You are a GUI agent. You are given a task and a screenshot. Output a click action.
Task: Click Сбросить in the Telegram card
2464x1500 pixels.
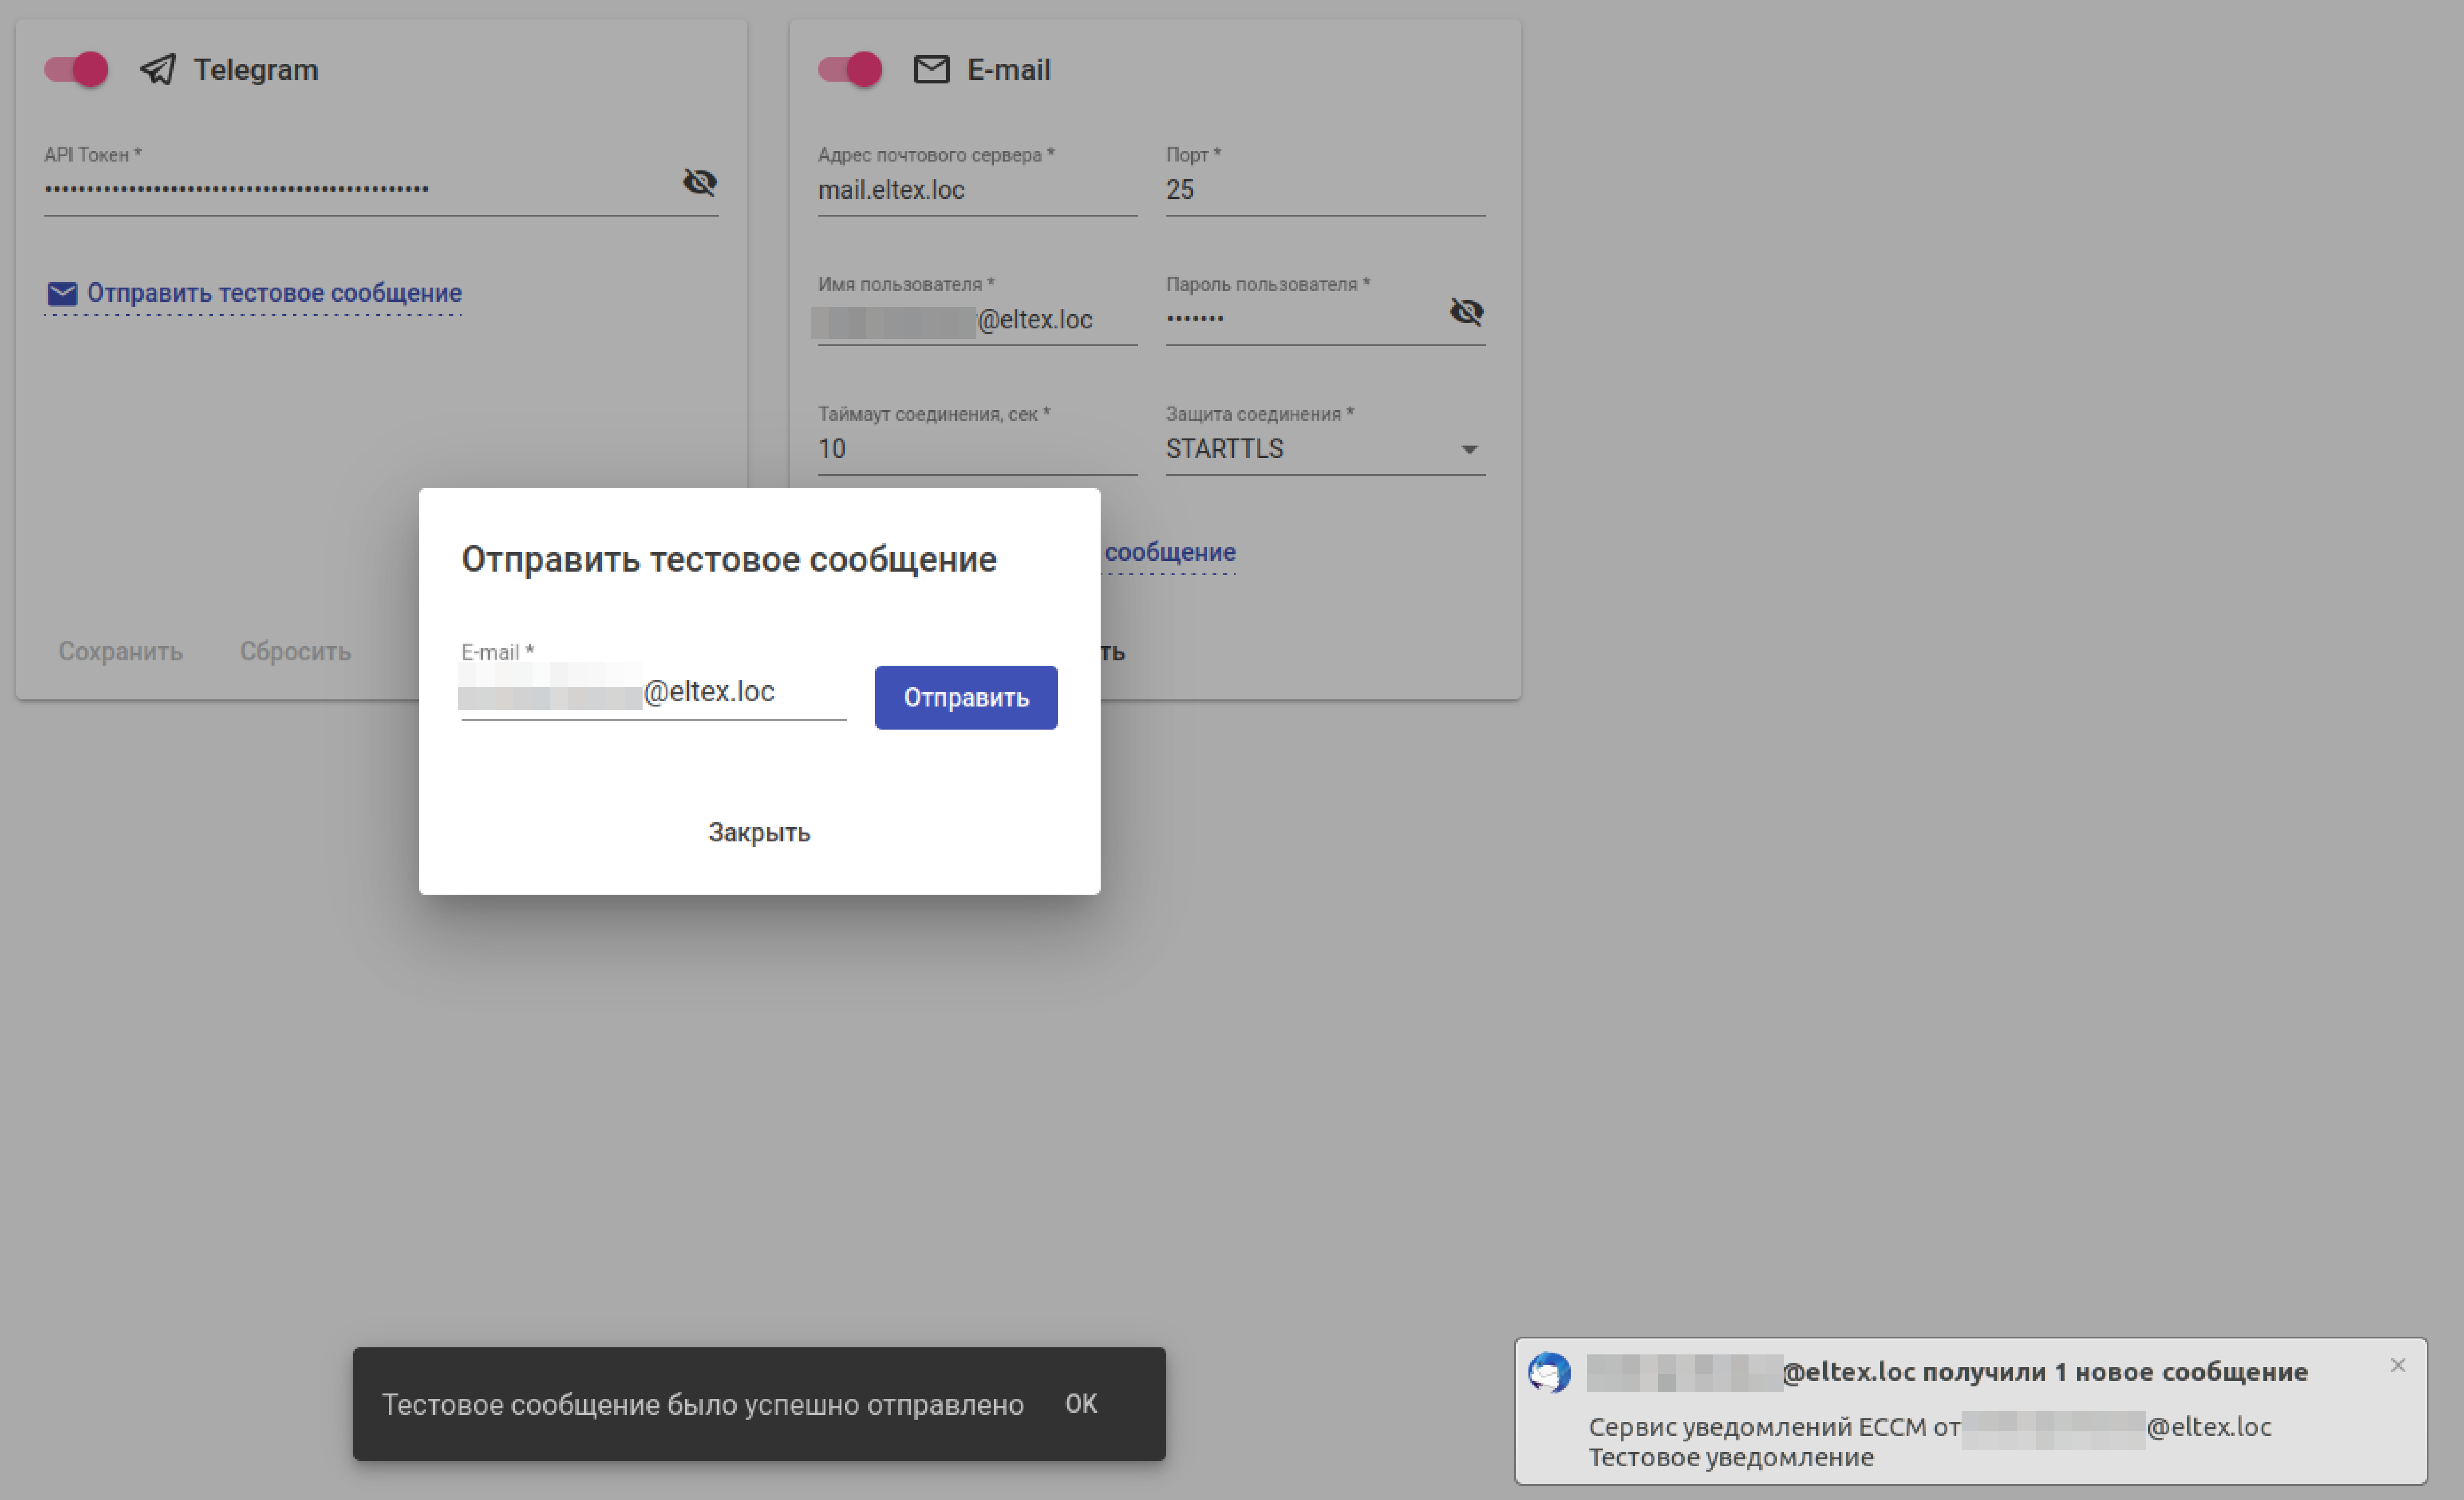coord(295,651)
